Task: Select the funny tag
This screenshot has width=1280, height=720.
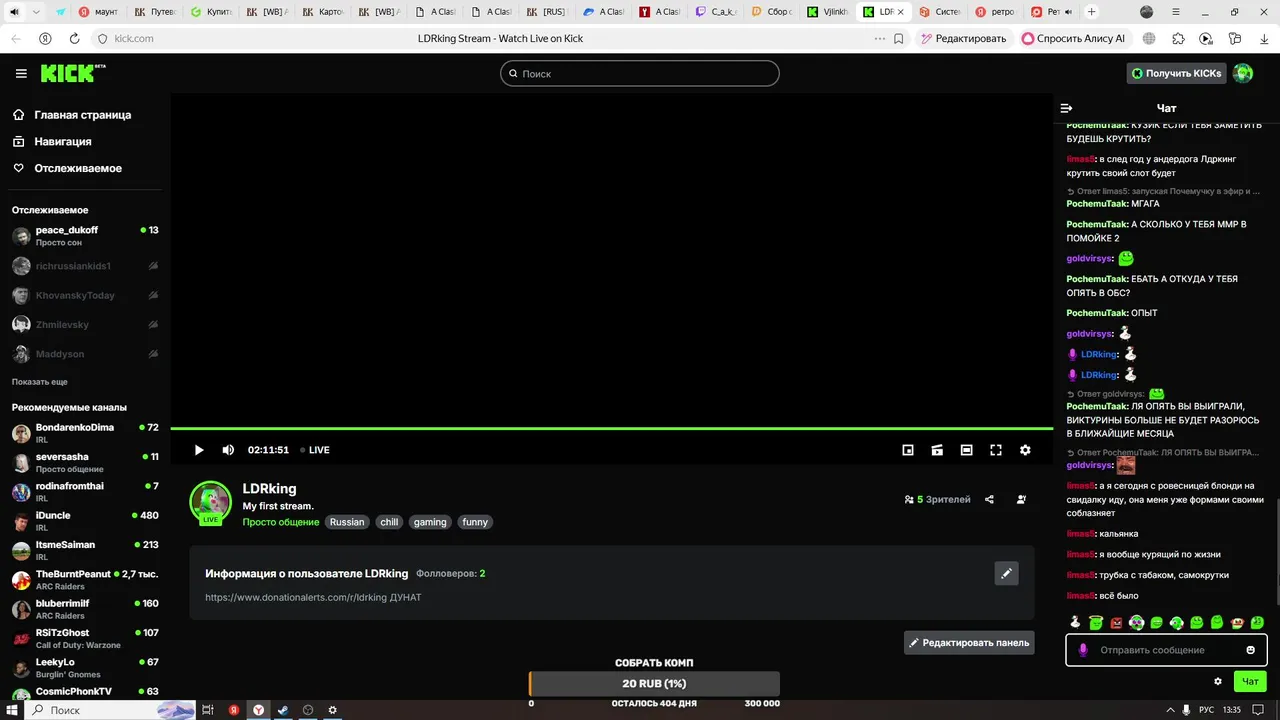Action: [x=475, y=522]
